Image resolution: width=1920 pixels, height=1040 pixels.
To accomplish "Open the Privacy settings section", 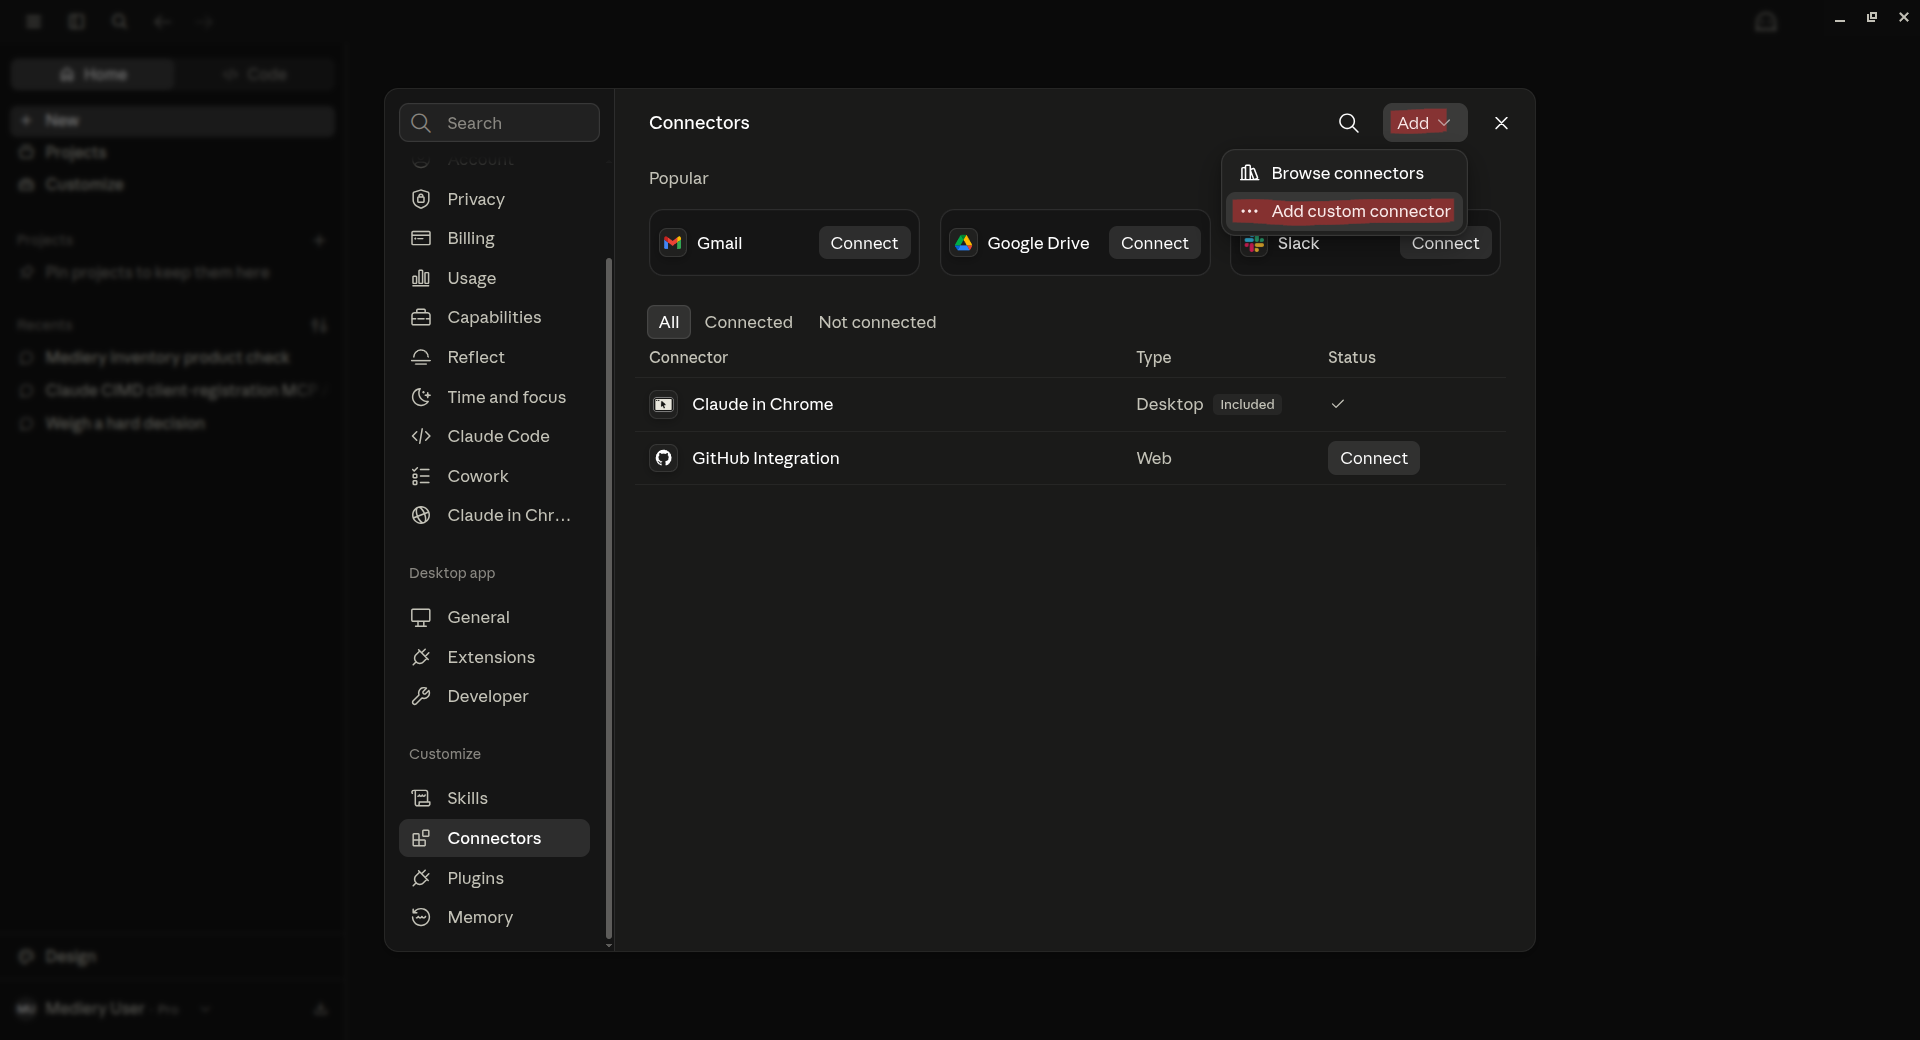I will [494, 199].
